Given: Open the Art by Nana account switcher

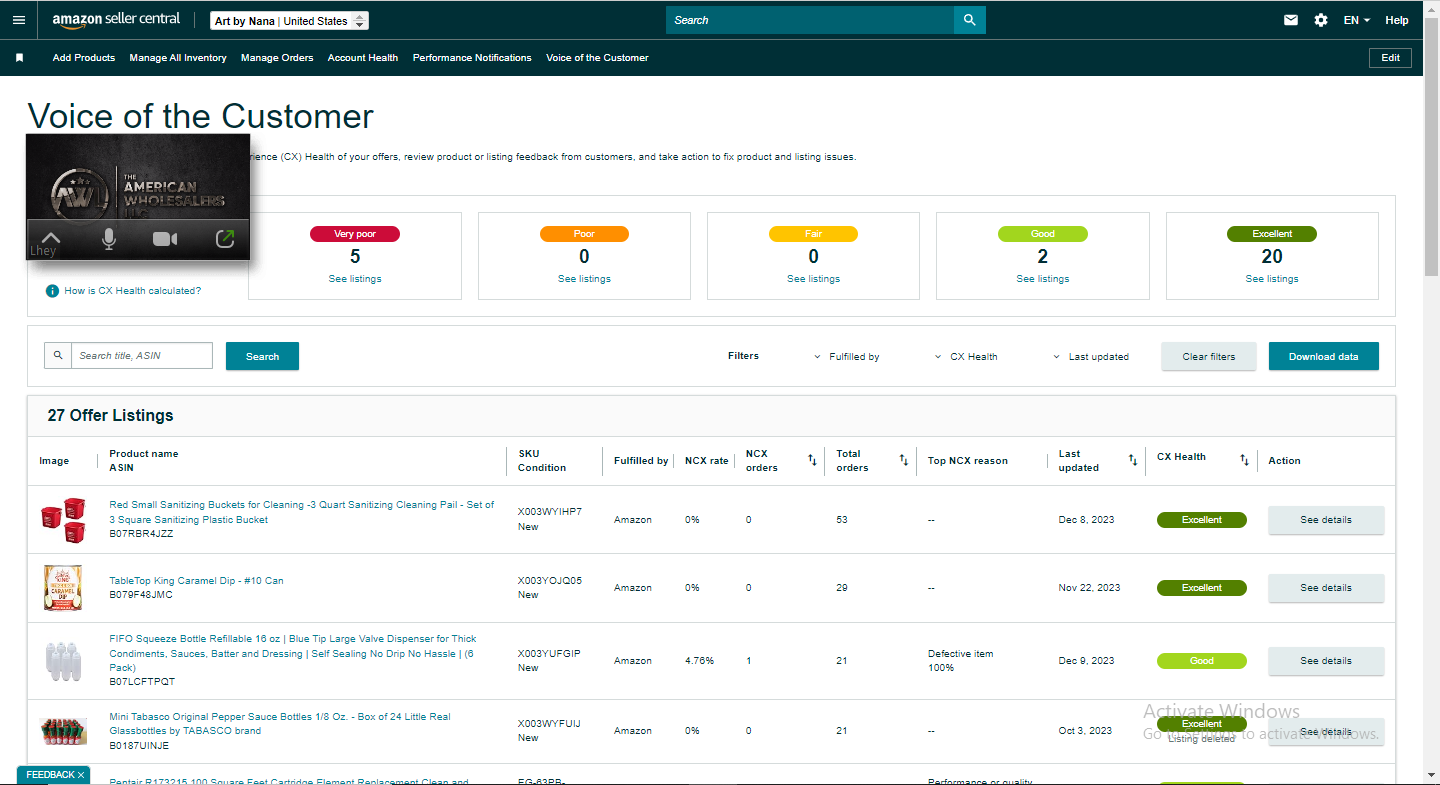Looking at the screenshot, I should [289, 21].
